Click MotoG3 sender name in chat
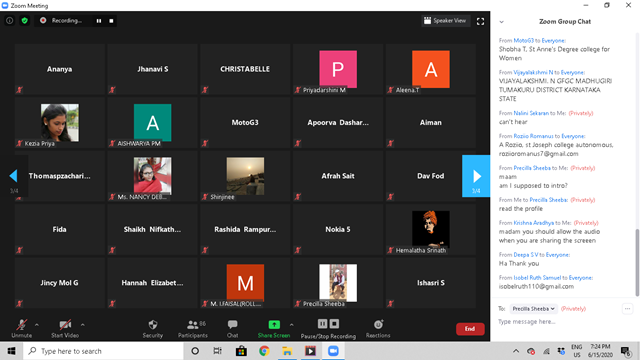The image size is (640, 360). pos(524,40)
